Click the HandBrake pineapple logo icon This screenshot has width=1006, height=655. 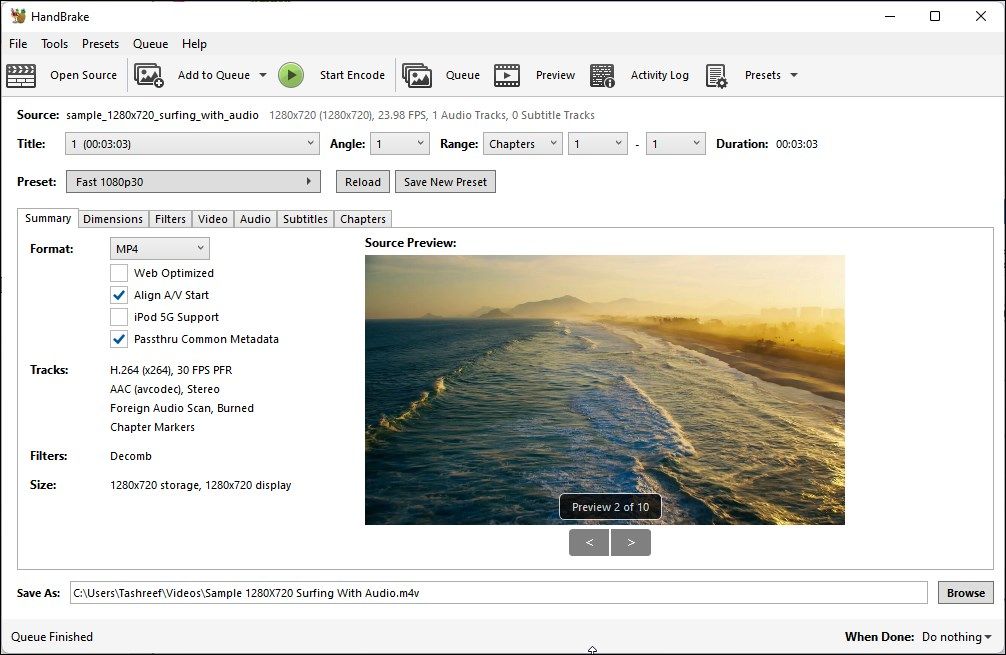tap(16, 15)
